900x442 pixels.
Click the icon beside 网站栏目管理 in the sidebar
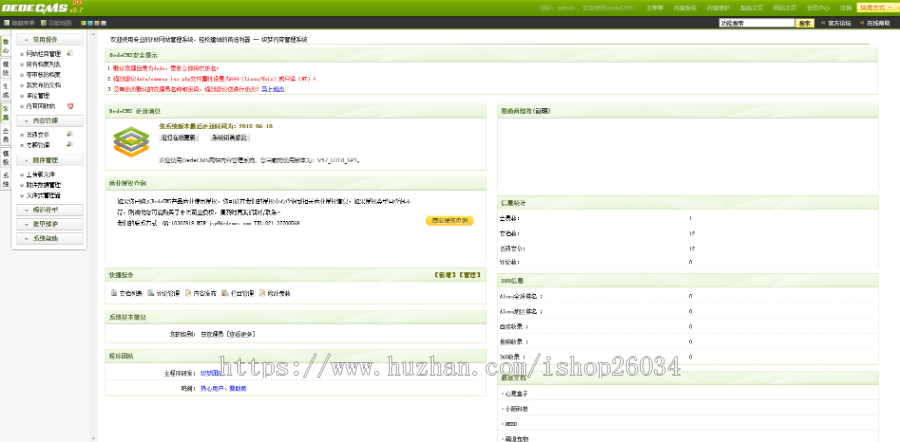[69, 53]
